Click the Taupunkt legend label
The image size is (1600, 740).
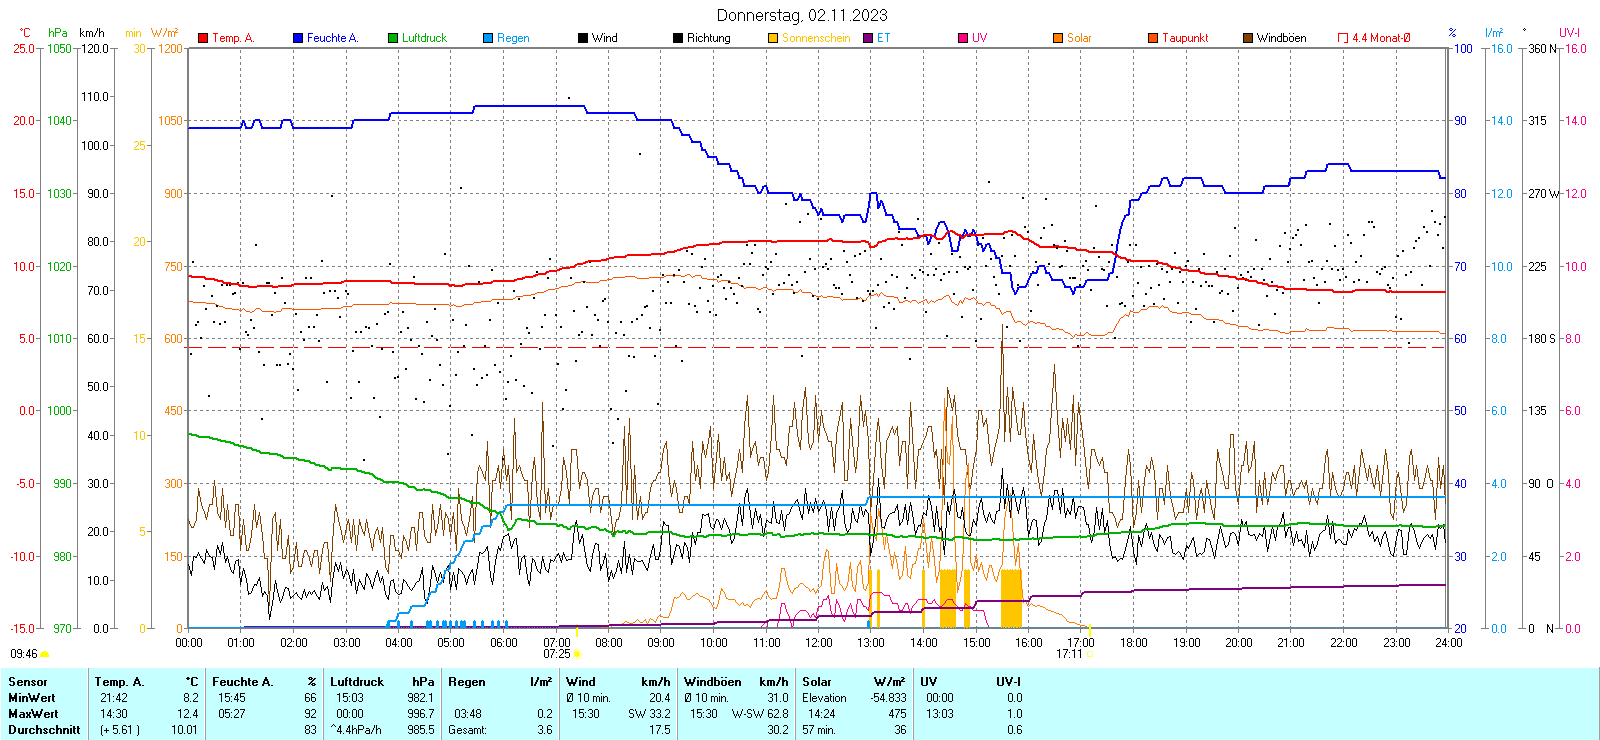[1185, 38]
